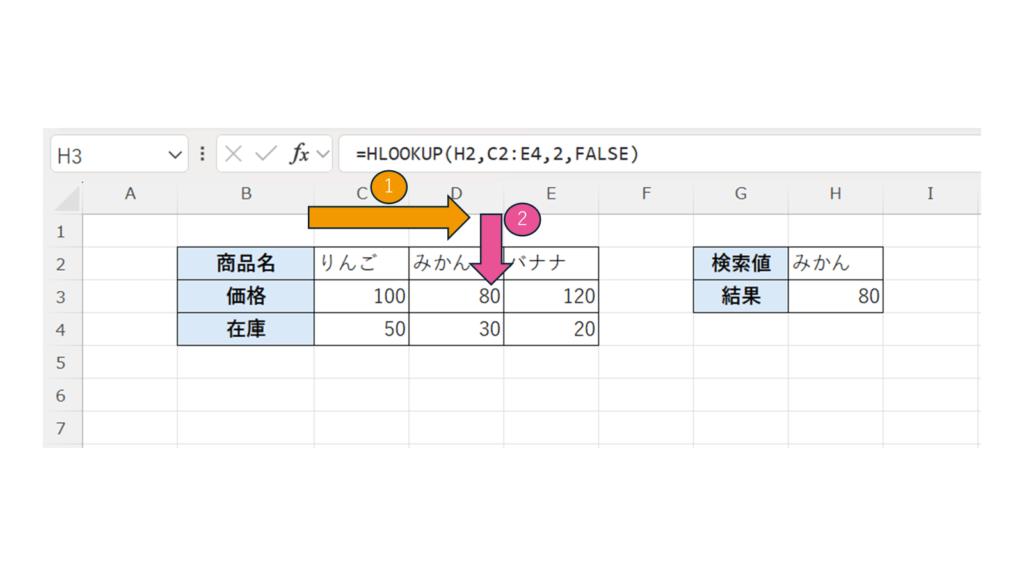This screenshot has height=576, width=1024.
Task: Select row 5 header
Action: [x=62, y=362]
